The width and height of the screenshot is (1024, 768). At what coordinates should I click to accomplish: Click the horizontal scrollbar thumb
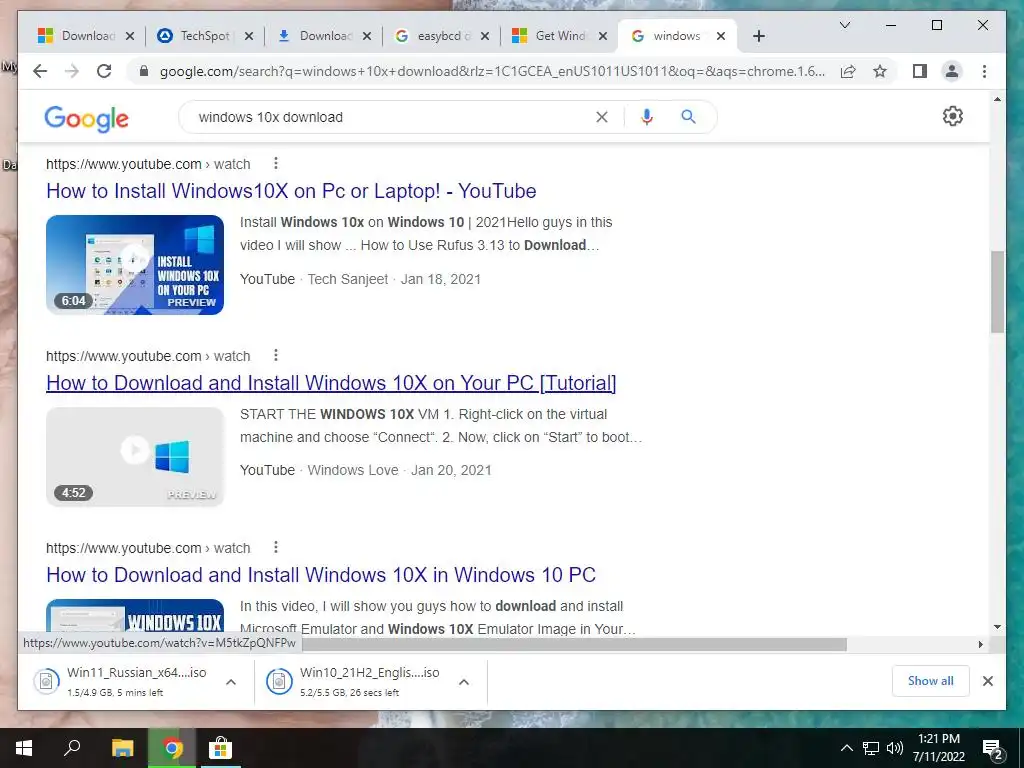pos(574,645)
